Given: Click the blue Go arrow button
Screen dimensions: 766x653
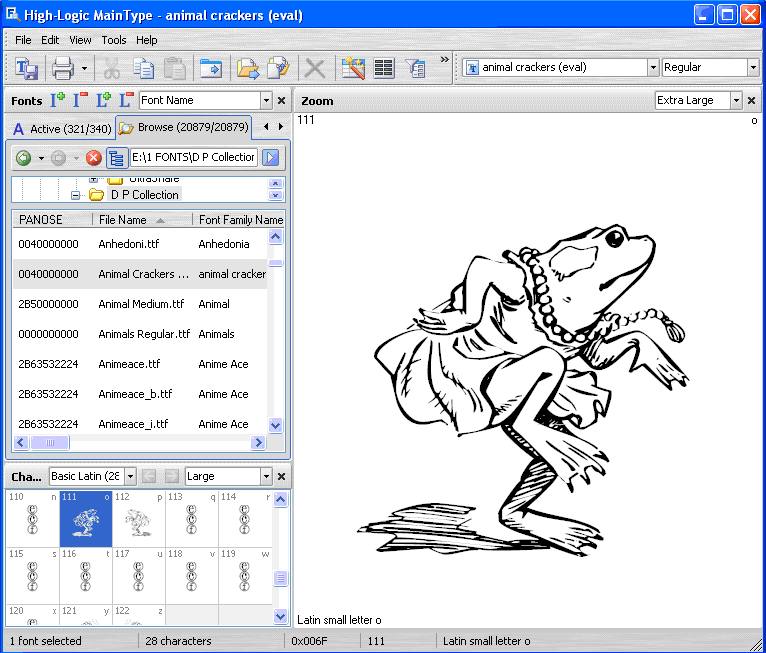Looking at the screenshot, I should click(x=271, y=157).
